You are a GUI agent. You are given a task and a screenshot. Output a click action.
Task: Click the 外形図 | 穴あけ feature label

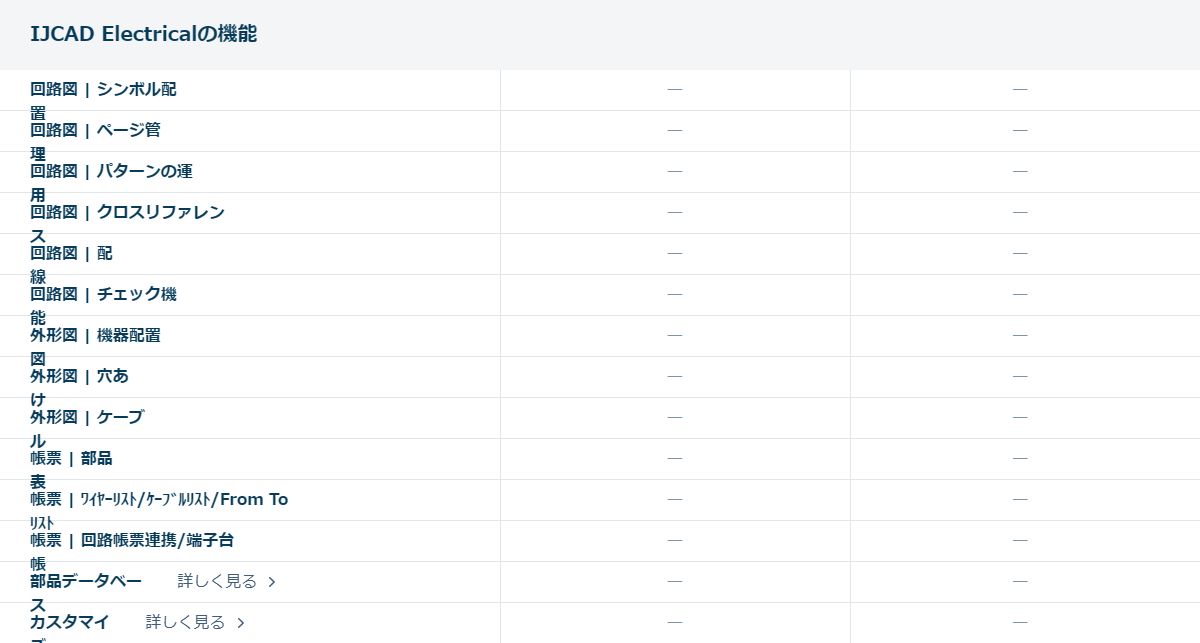tap(79, 377)
